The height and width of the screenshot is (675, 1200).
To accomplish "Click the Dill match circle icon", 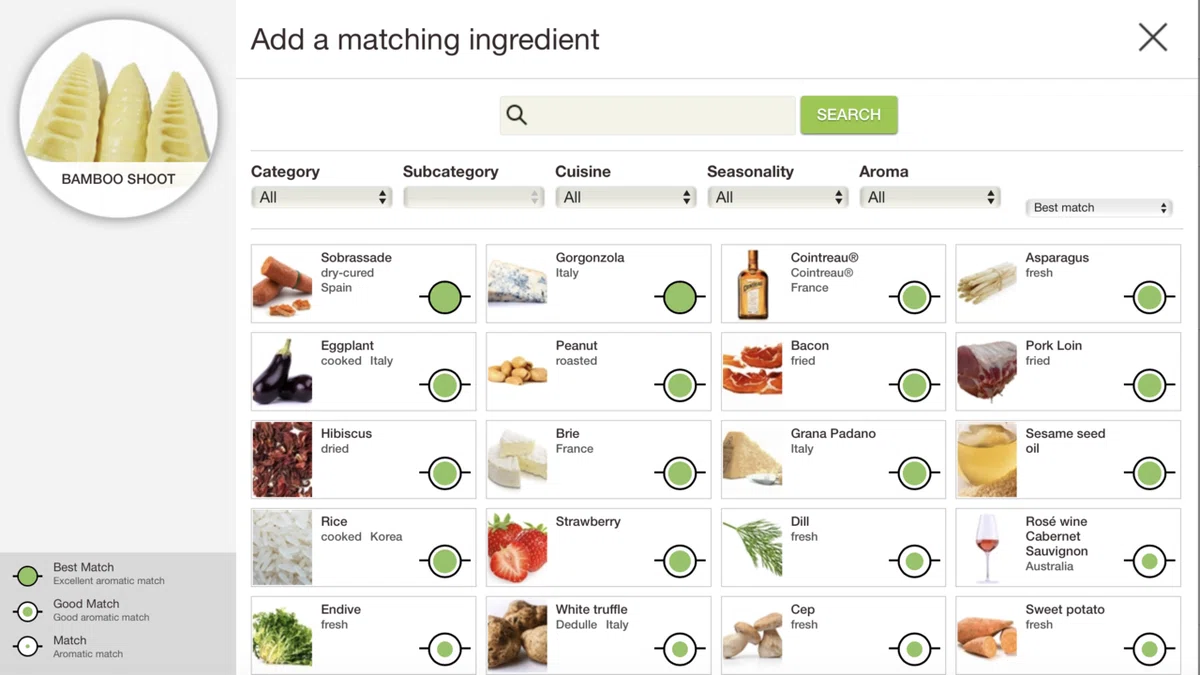I will [914, 561].
